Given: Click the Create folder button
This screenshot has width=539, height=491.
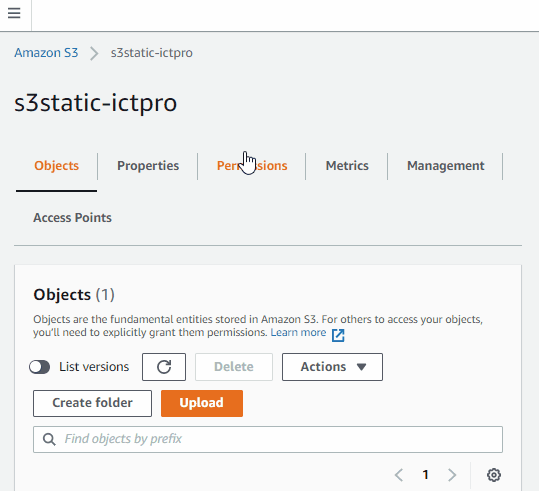Looking at the screenshot, I should tap(92, 403).
